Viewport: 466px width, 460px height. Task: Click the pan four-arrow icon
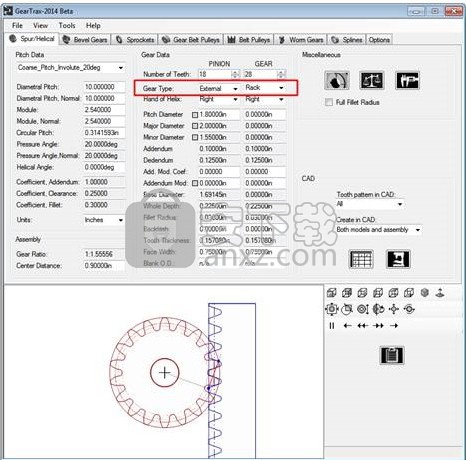click(394, 309)
